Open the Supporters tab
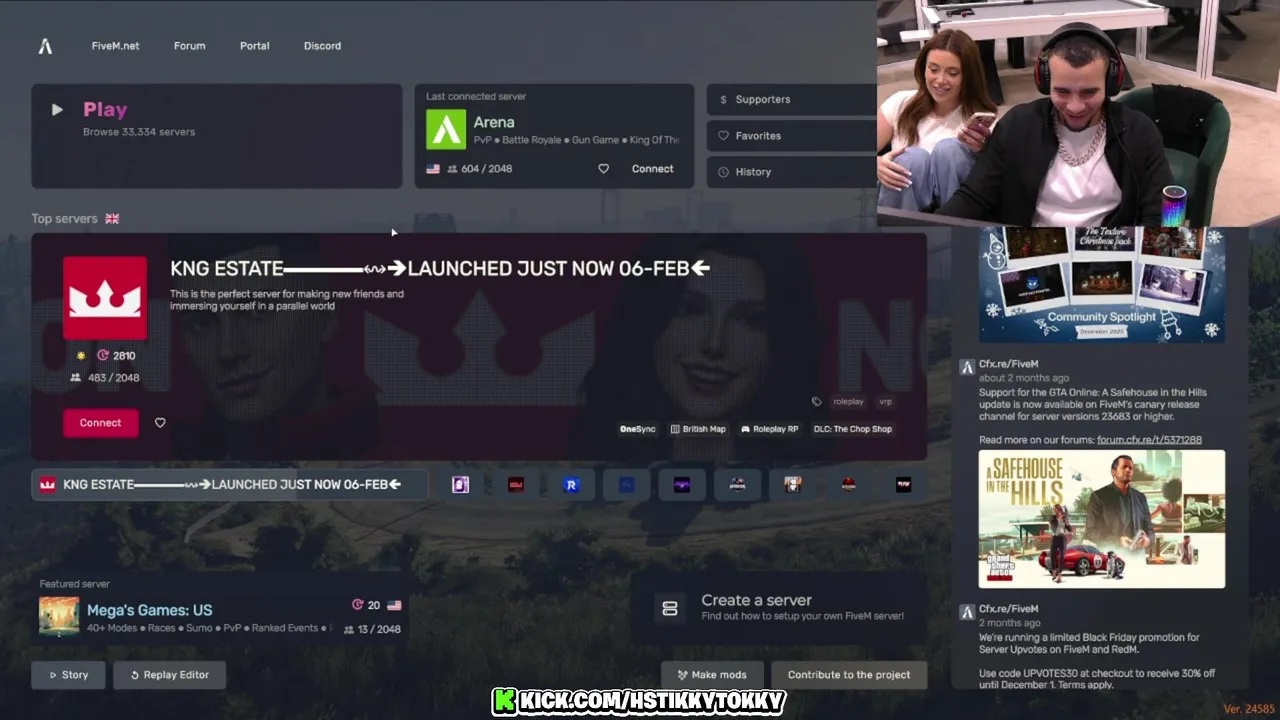This screenshot has height=720, width=1280. point(791,99)
